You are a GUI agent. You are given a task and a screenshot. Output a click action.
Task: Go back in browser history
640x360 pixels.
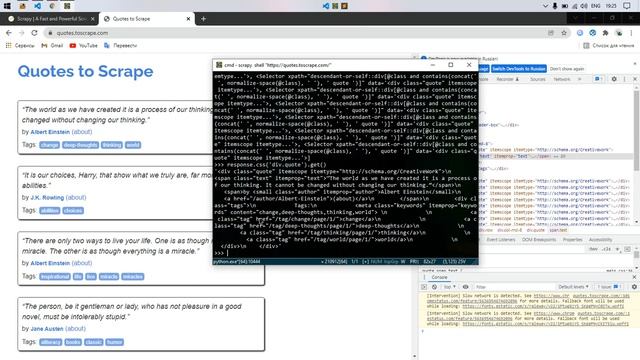point(9,33)
